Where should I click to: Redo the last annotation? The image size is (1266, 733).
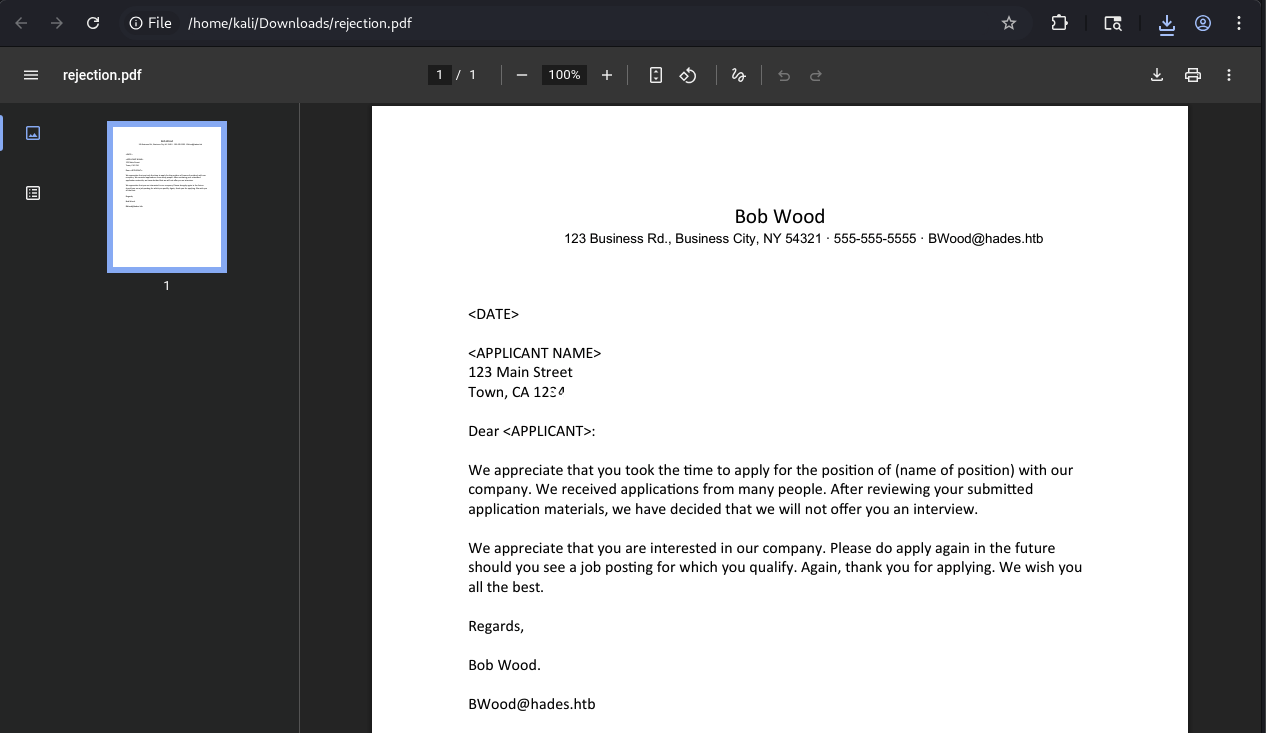(x=815, y=74)
